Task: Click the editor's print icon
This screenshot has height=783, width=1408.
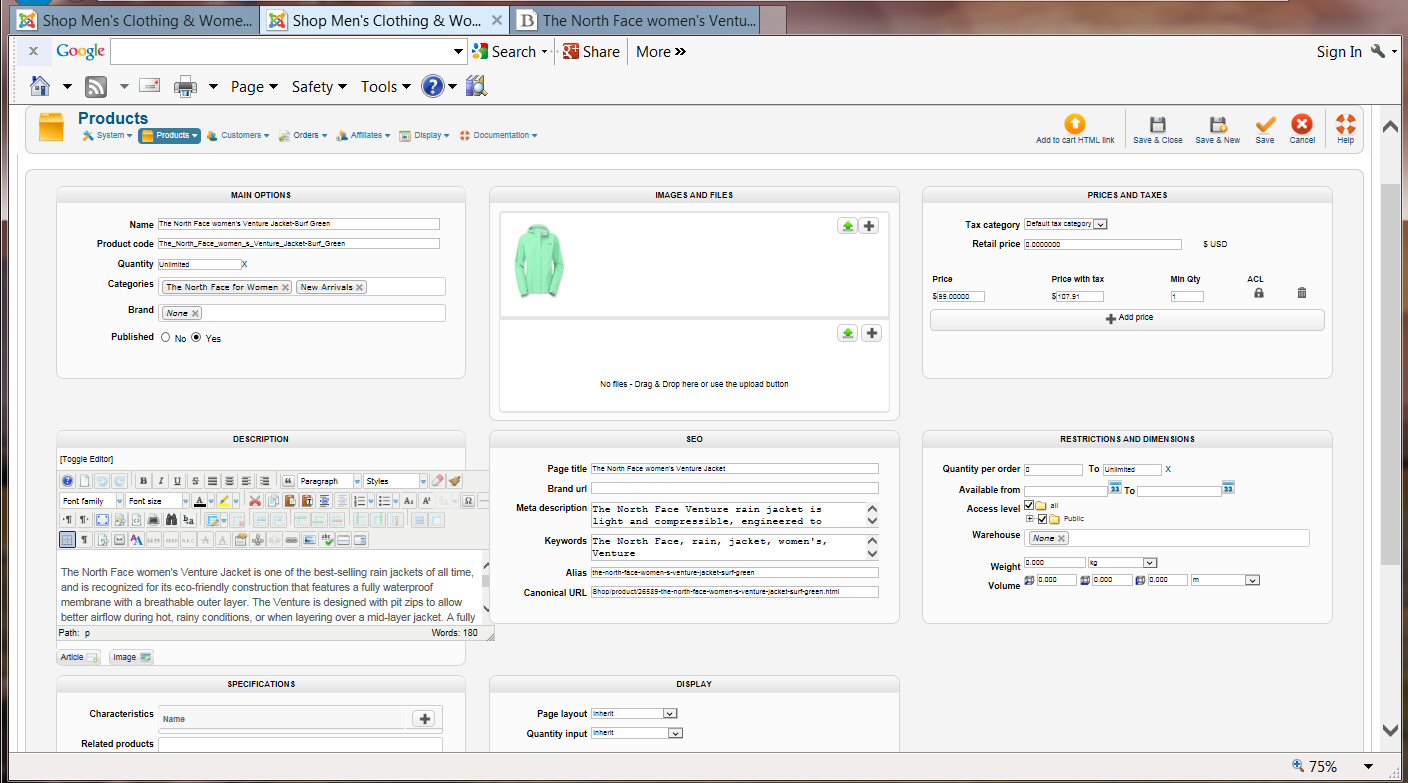Action: point(153,520)
